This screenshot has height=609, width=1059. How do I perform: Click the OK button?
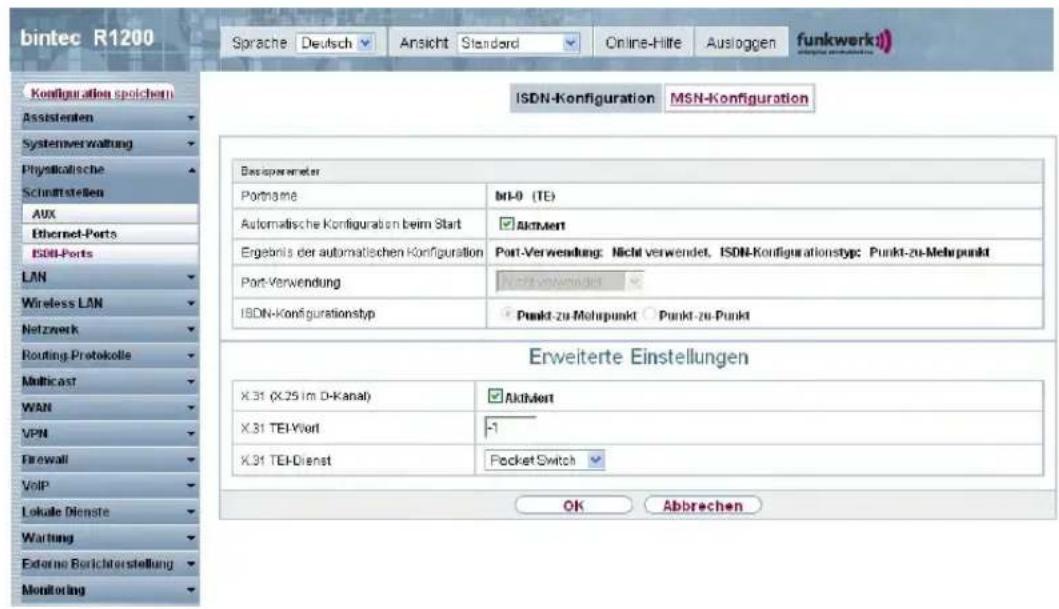click(573, 506)
